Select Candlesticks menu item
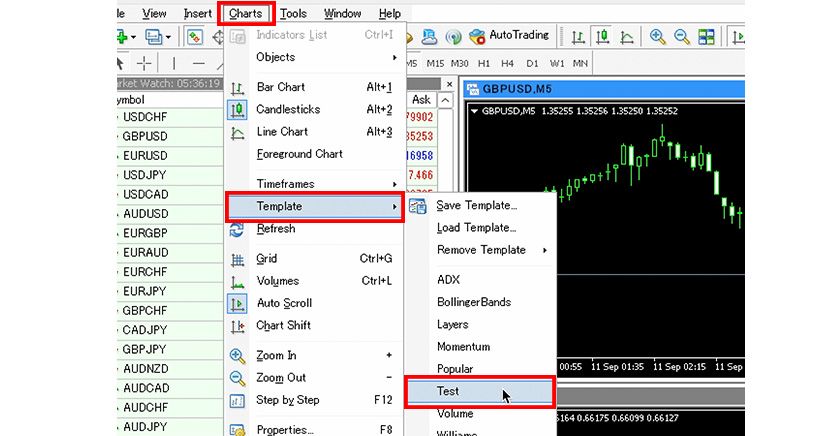Viewport: 840px width, 436px height. tap(315, 109)
